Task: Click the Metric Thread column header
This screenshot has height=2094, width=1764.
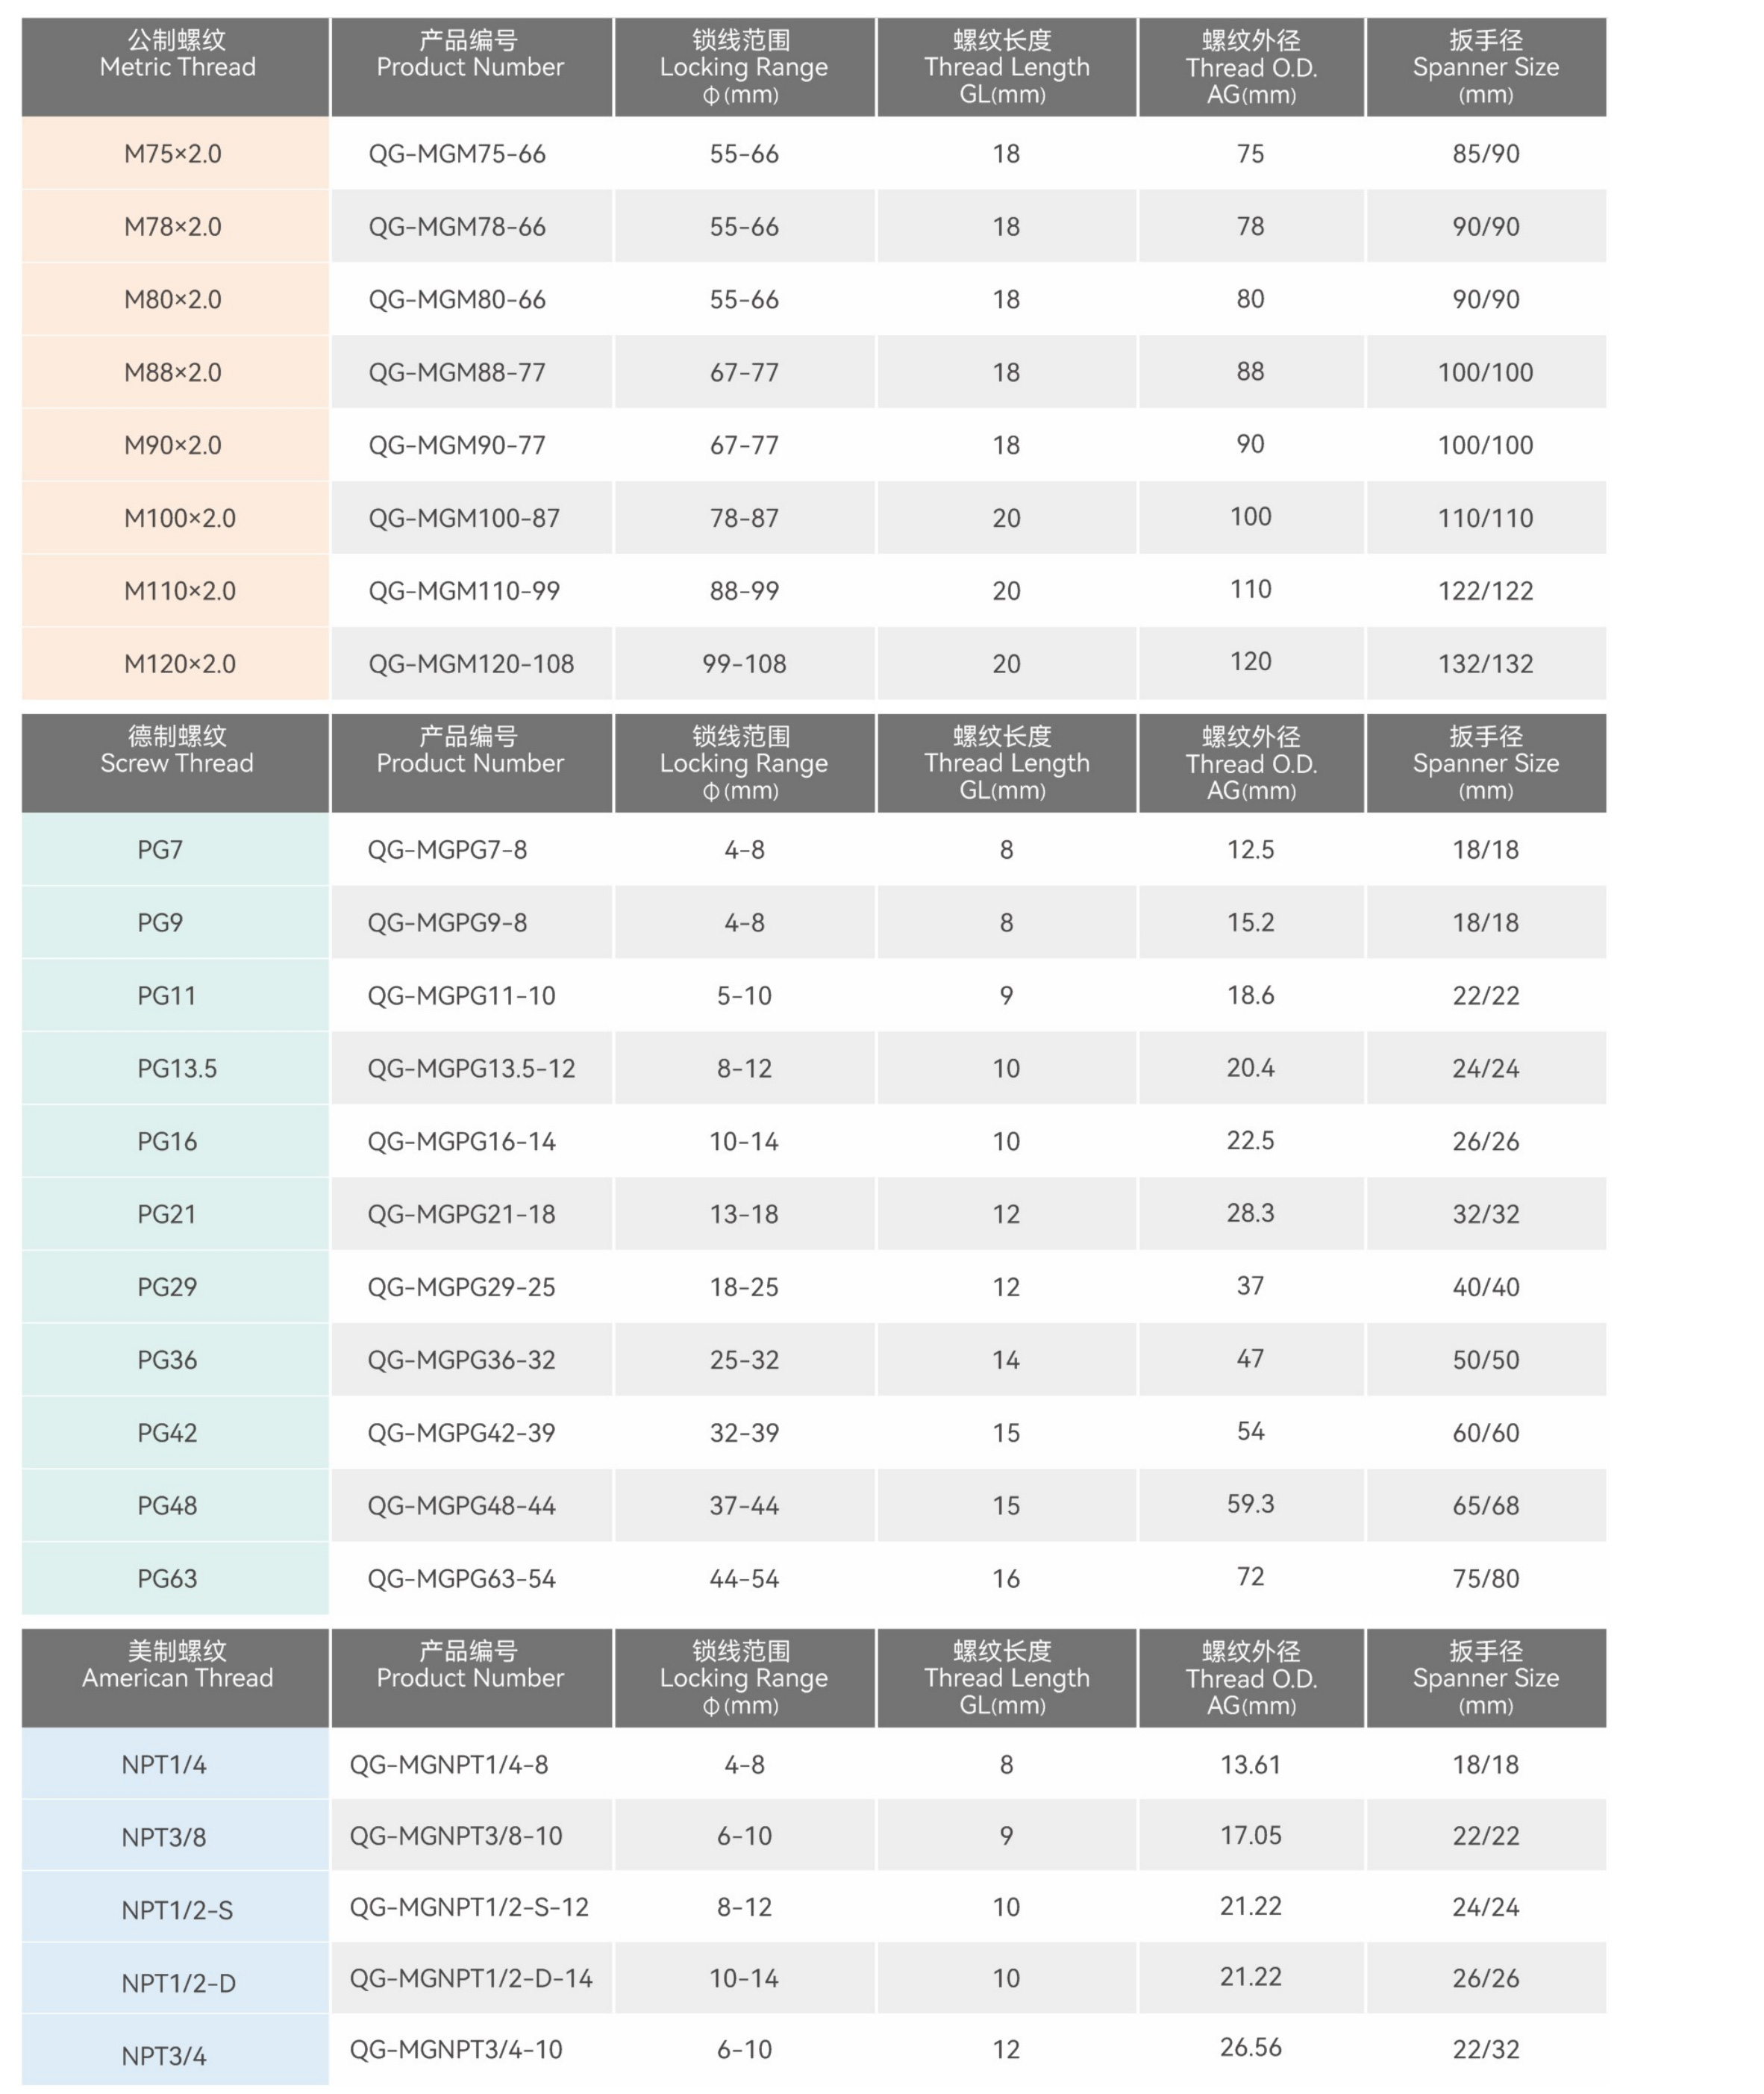Action: [176, 66]
